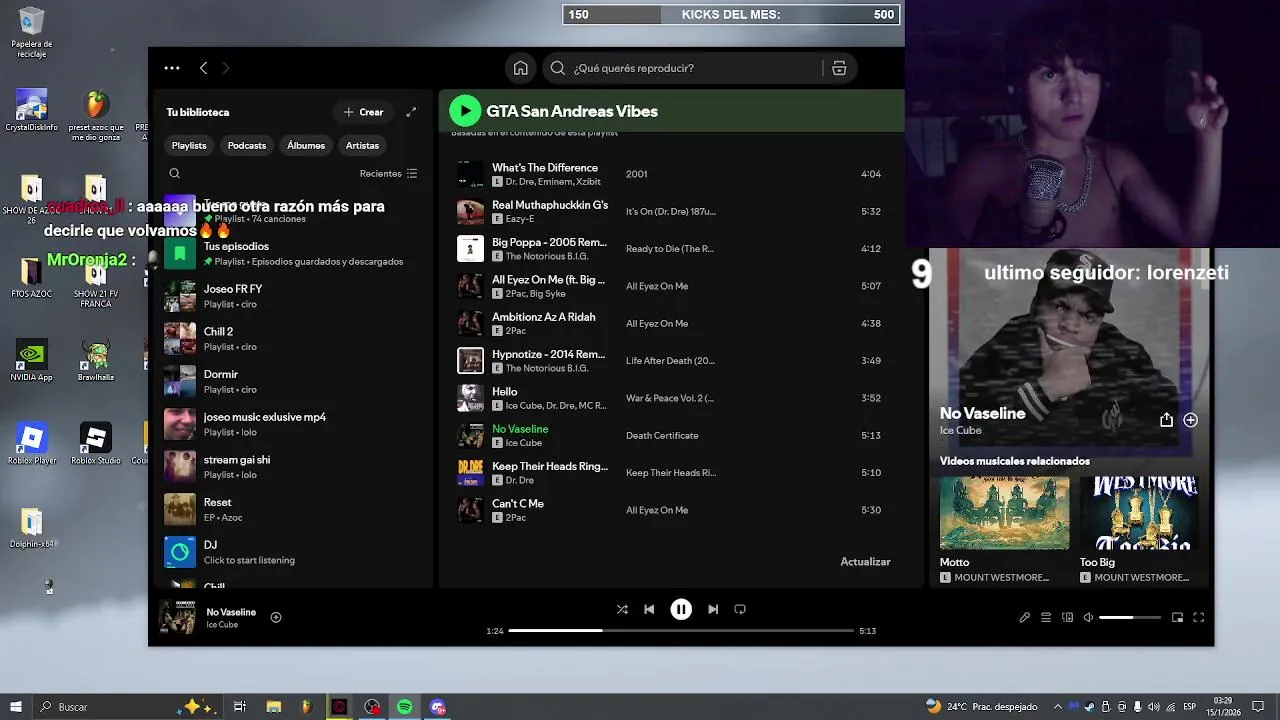
Task: Select the Artistas filter chip
Action: (362, 145)
